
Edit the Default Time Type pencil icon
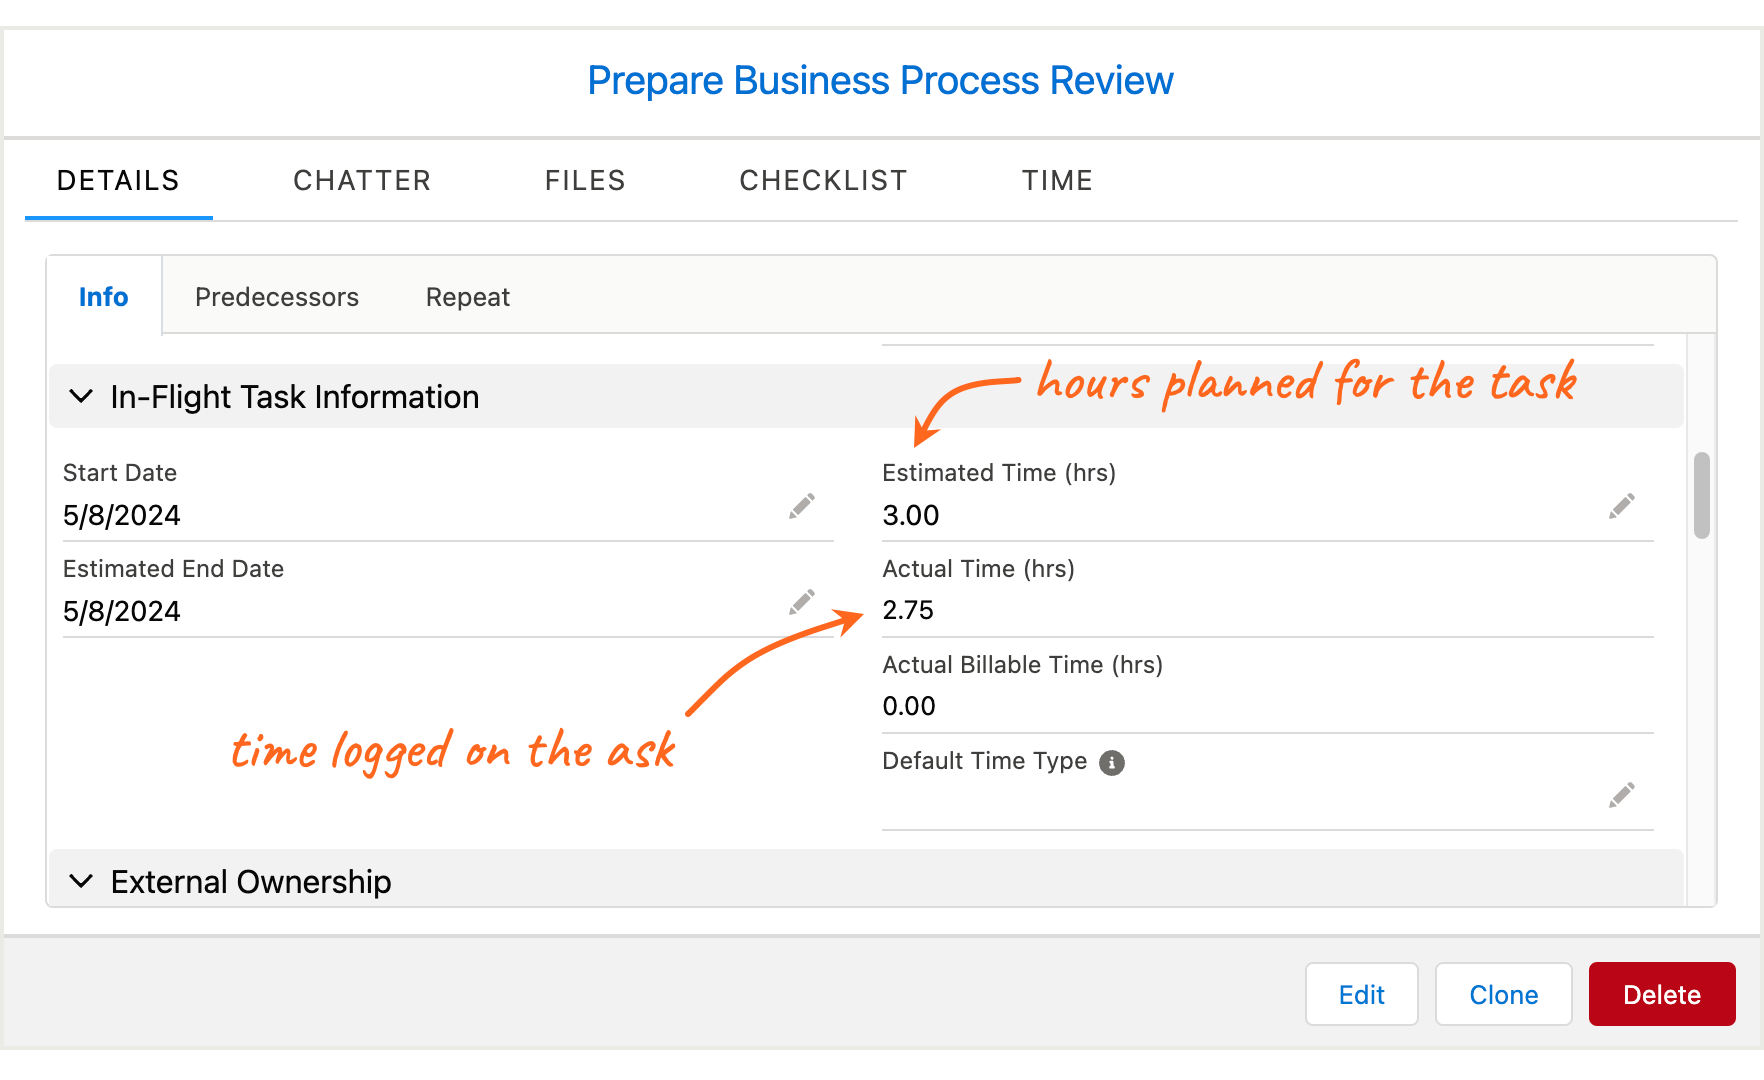click(1622, 795)
